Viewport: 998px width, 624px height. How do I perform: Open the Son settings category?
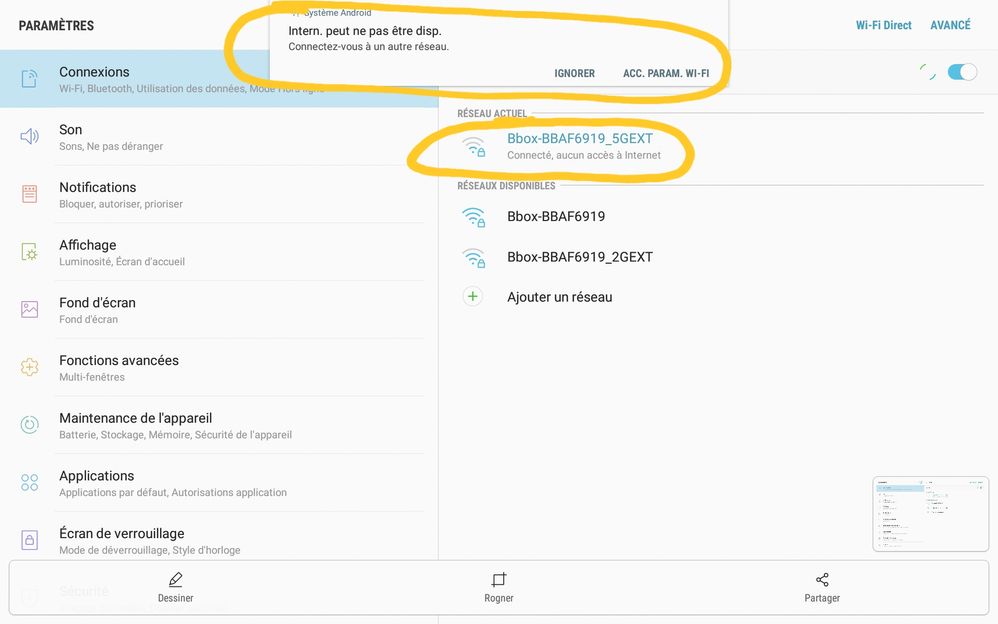219,137
